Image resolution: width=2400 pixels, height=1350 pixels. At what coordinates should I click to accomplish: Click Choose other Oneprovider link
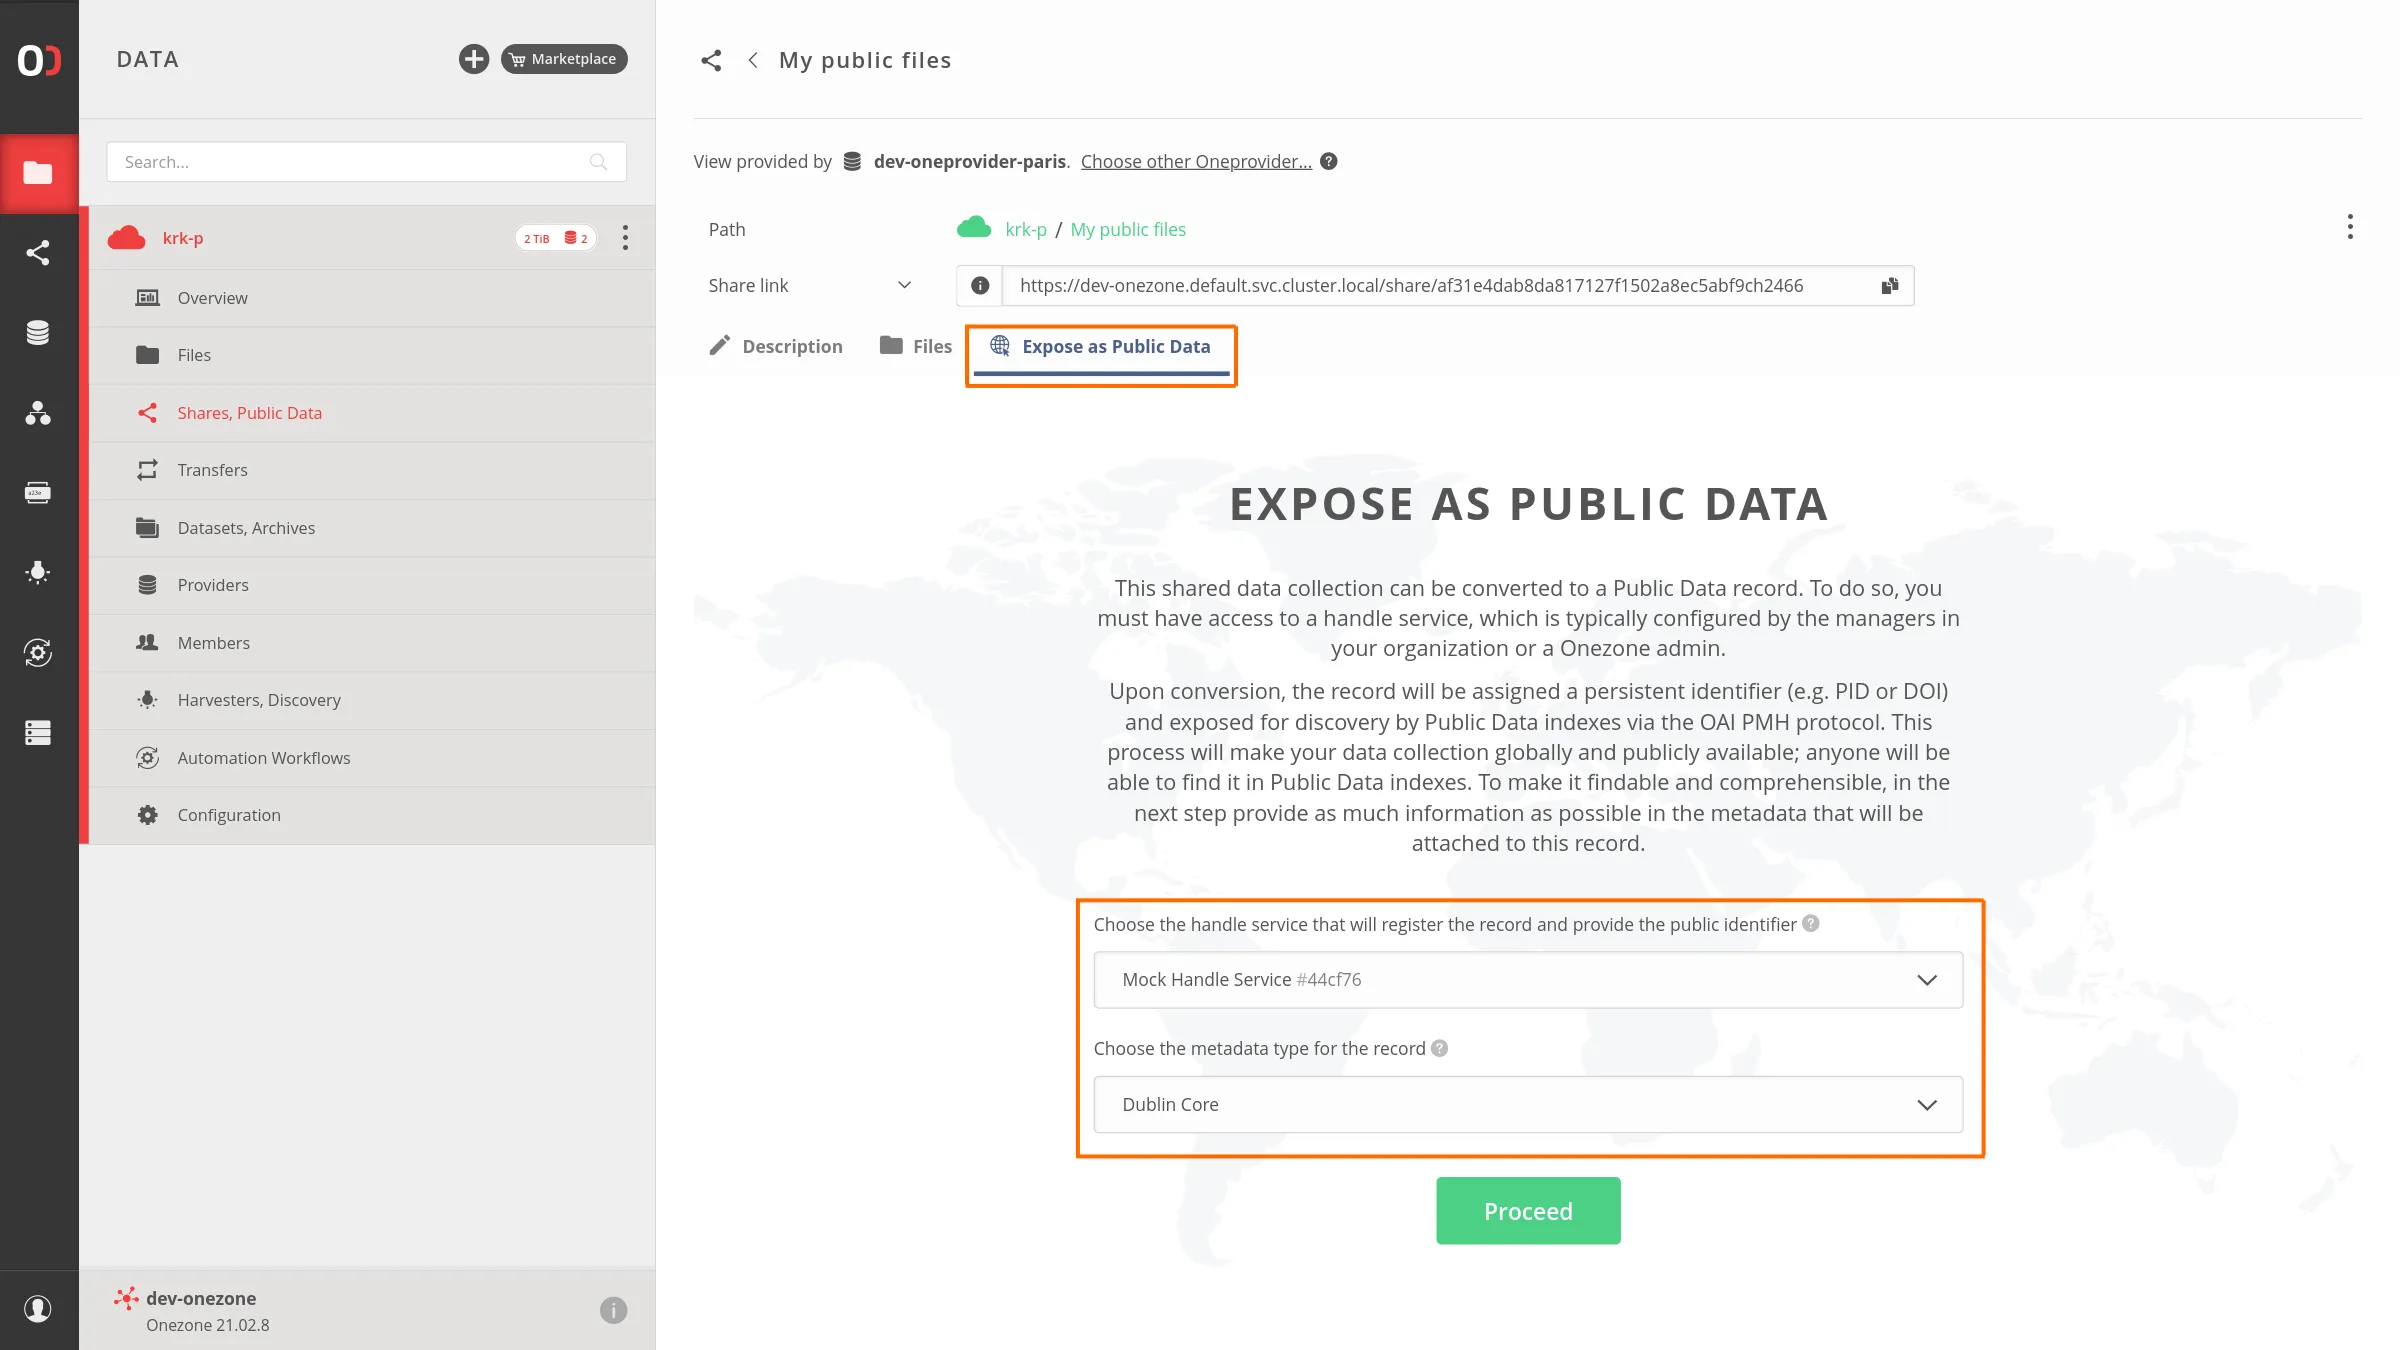(x=1195, y=162)
